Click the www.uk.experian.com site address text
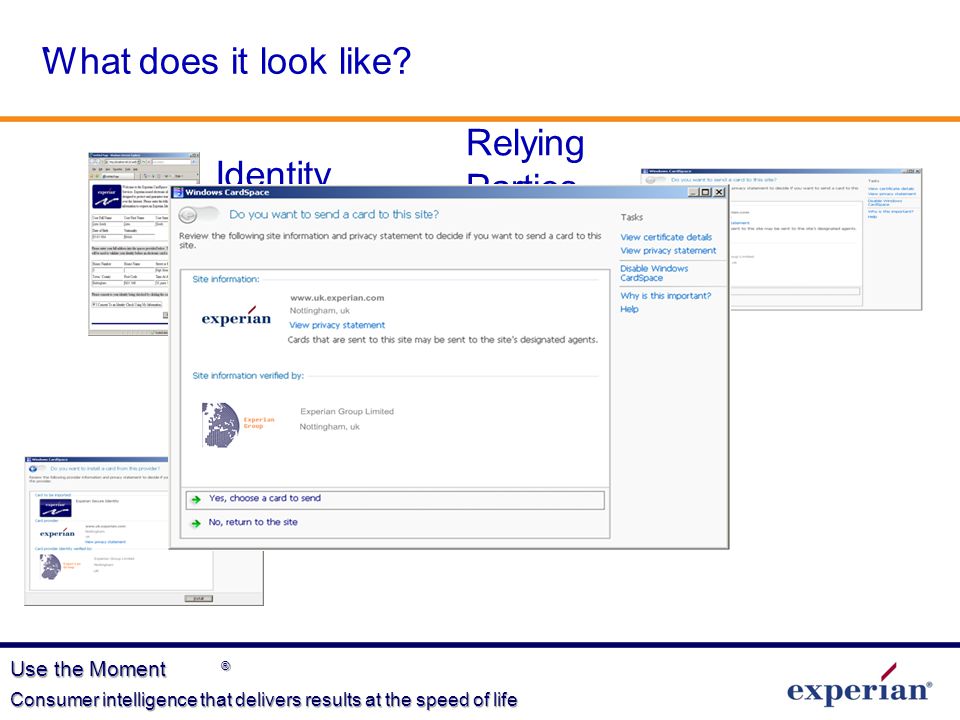 point(337,298)
